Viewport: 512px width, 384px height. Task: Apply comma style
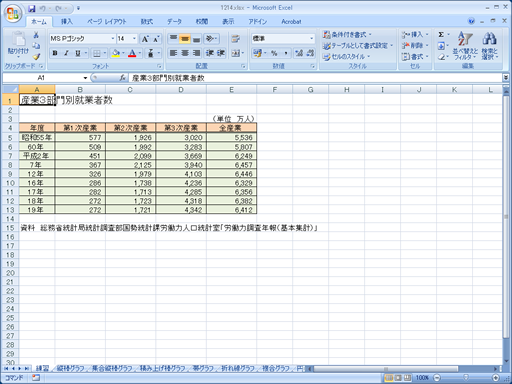coord(285,53)
